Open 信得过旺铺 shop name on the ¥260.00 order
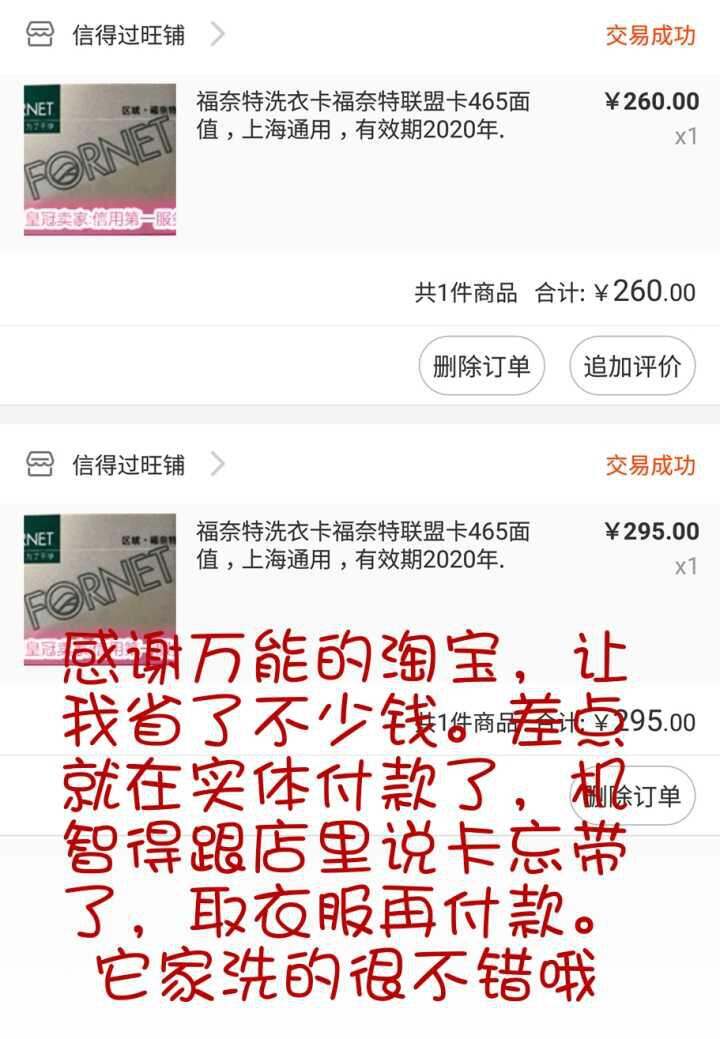Viewport: 720px width, 1039px height. point(129,34)
